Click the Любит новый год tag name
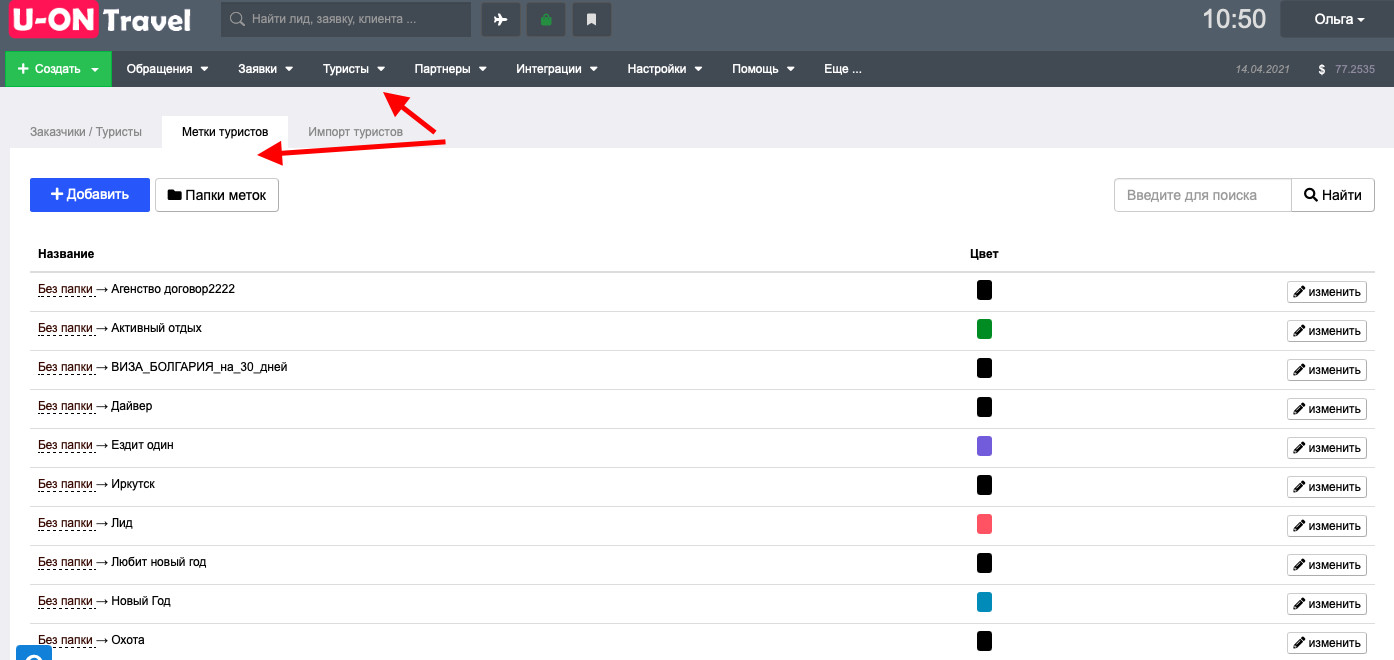This screenshot has width=1394, height=660. (x=158, y=562)
